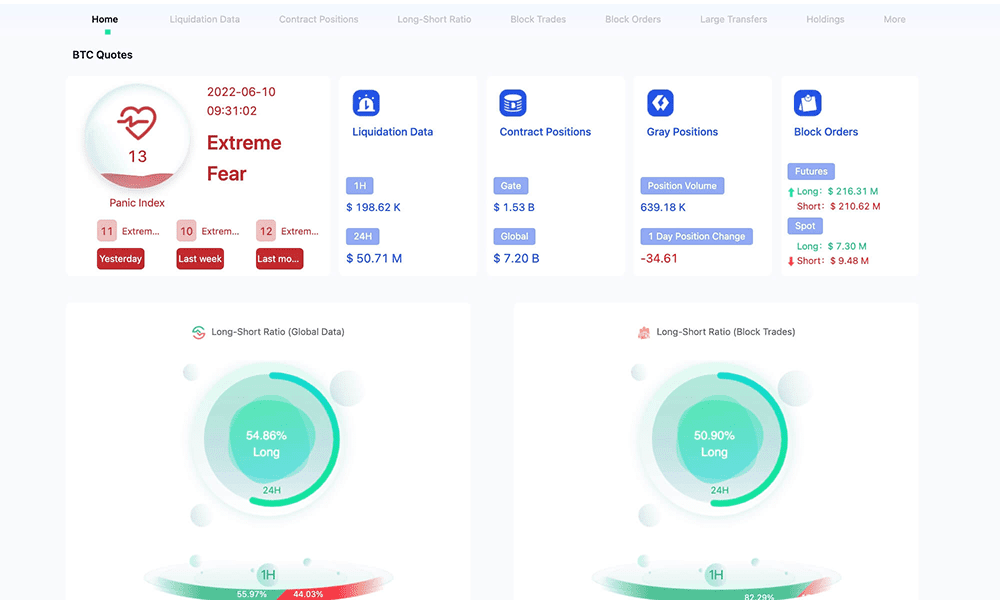
Task: Click the Spot Short $ 9.48 M value
Action: tap(849, 261)
